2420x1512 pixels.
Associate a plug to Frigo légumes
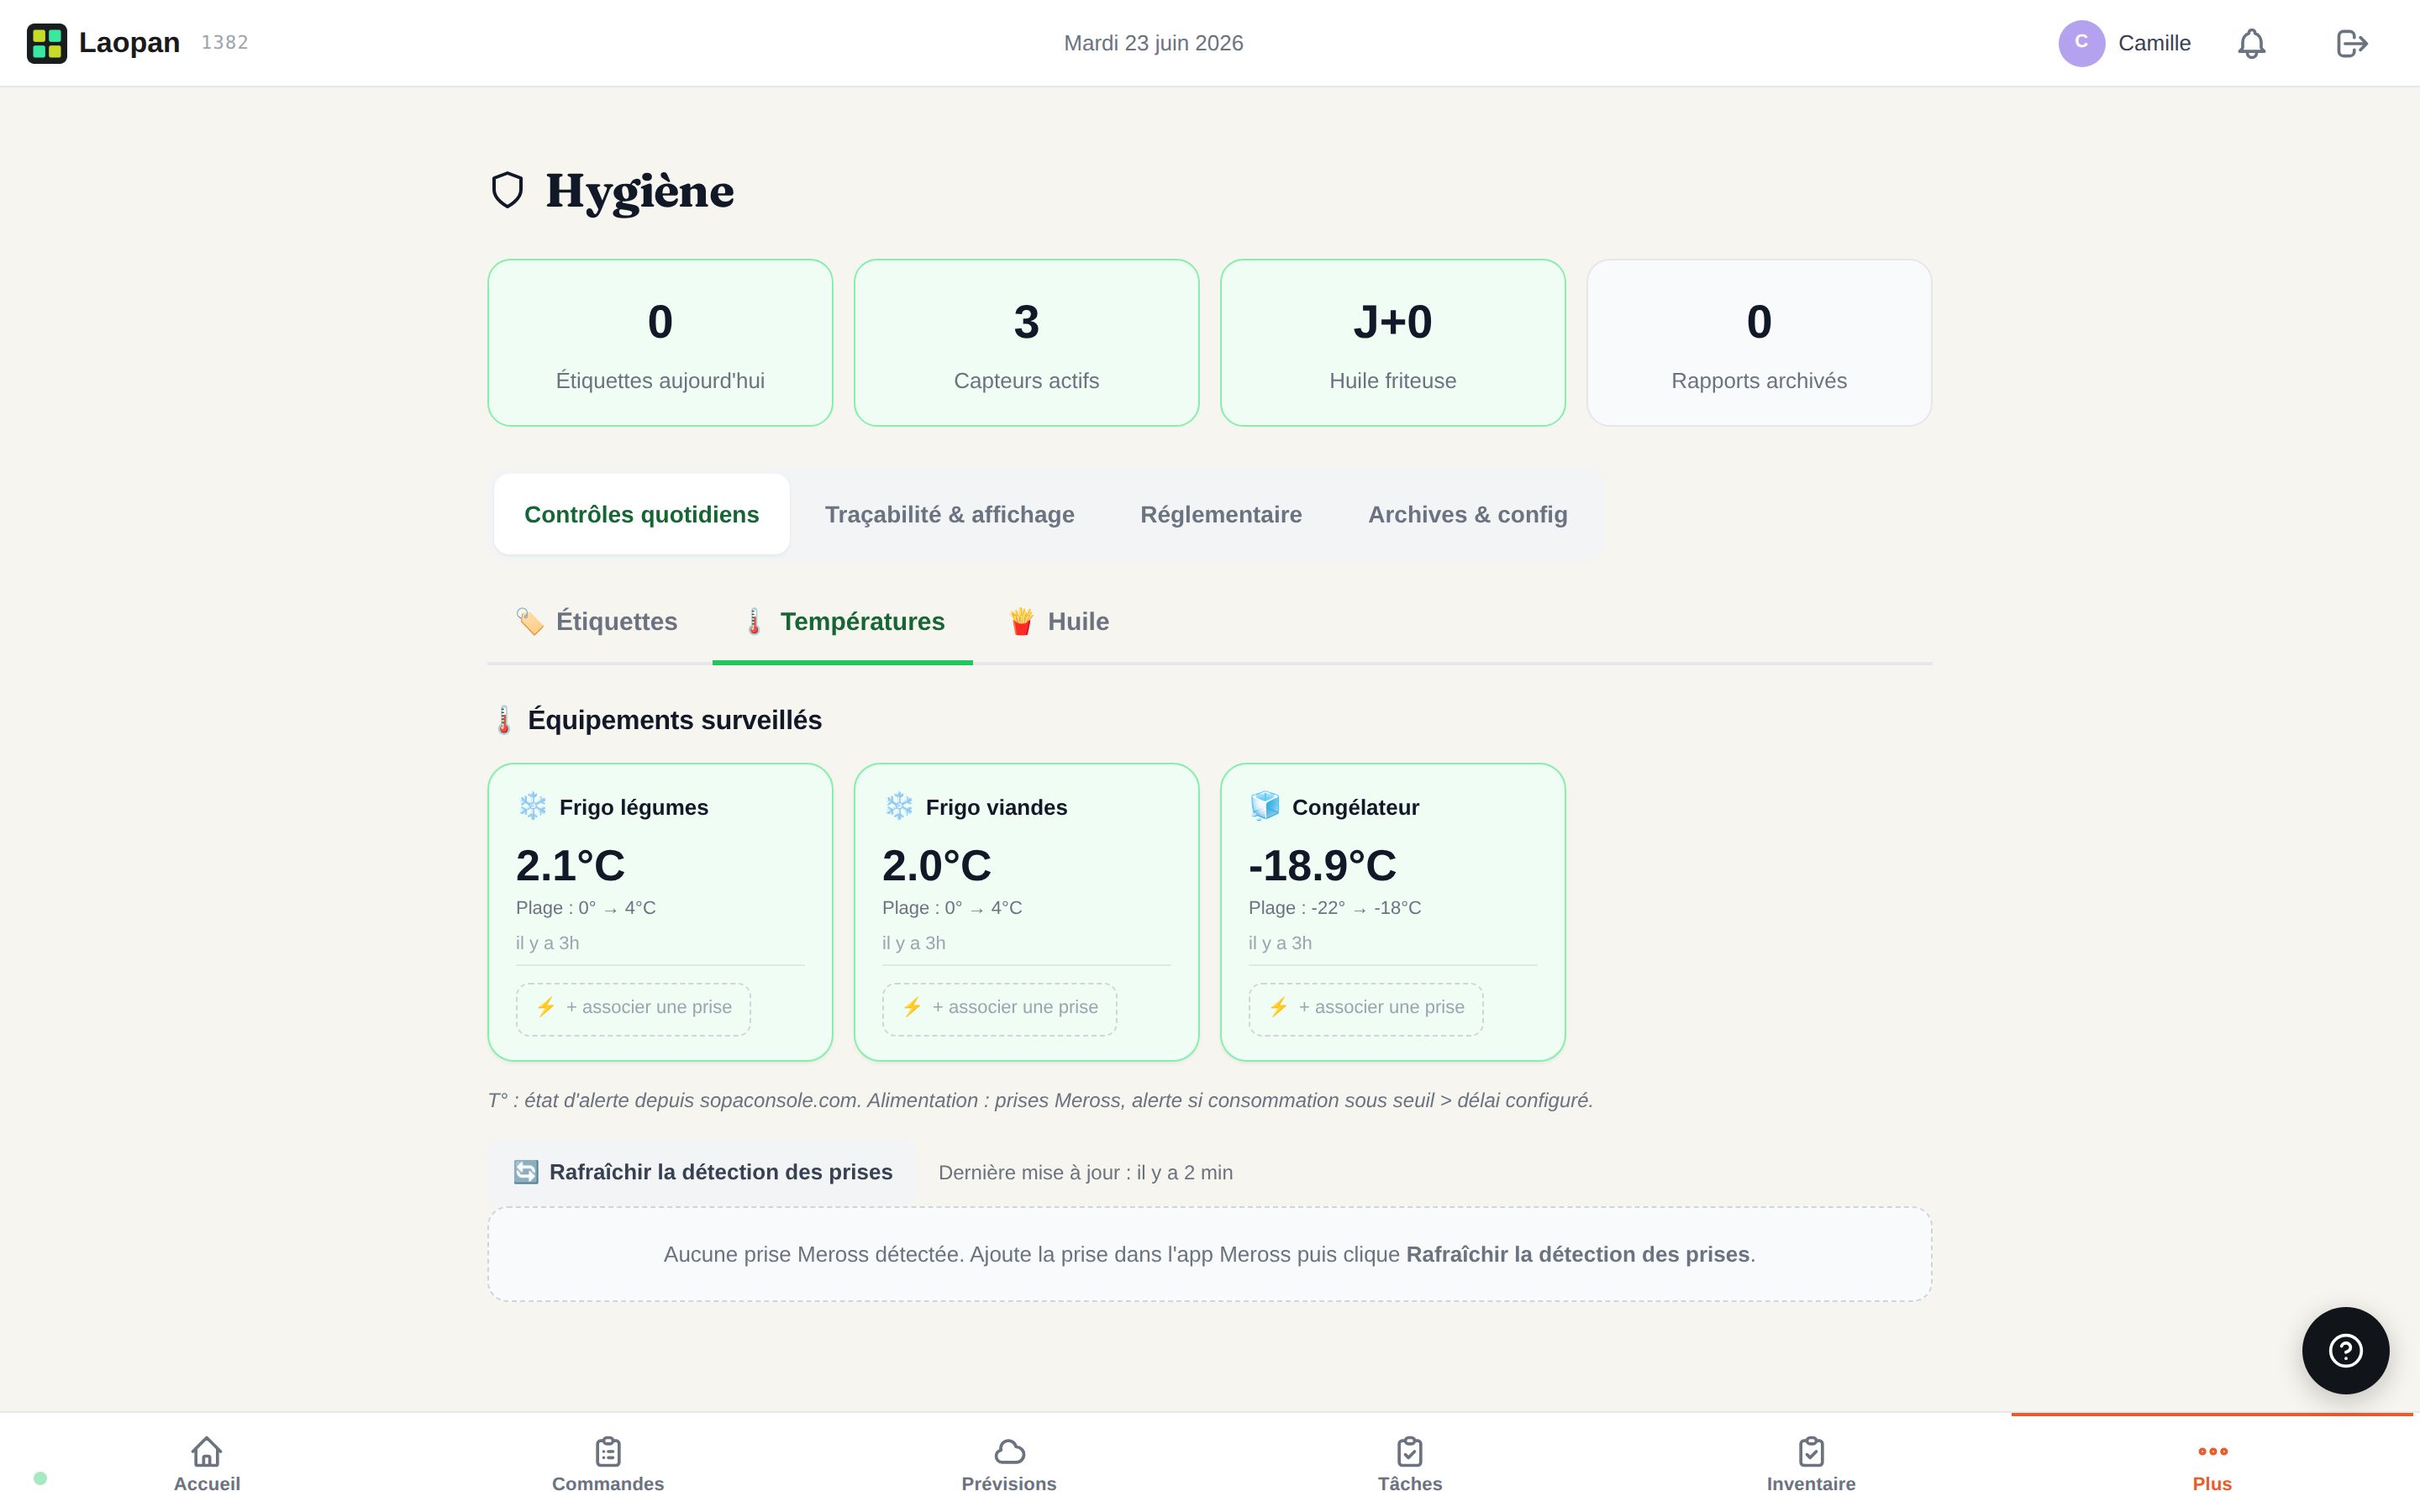633,1008
